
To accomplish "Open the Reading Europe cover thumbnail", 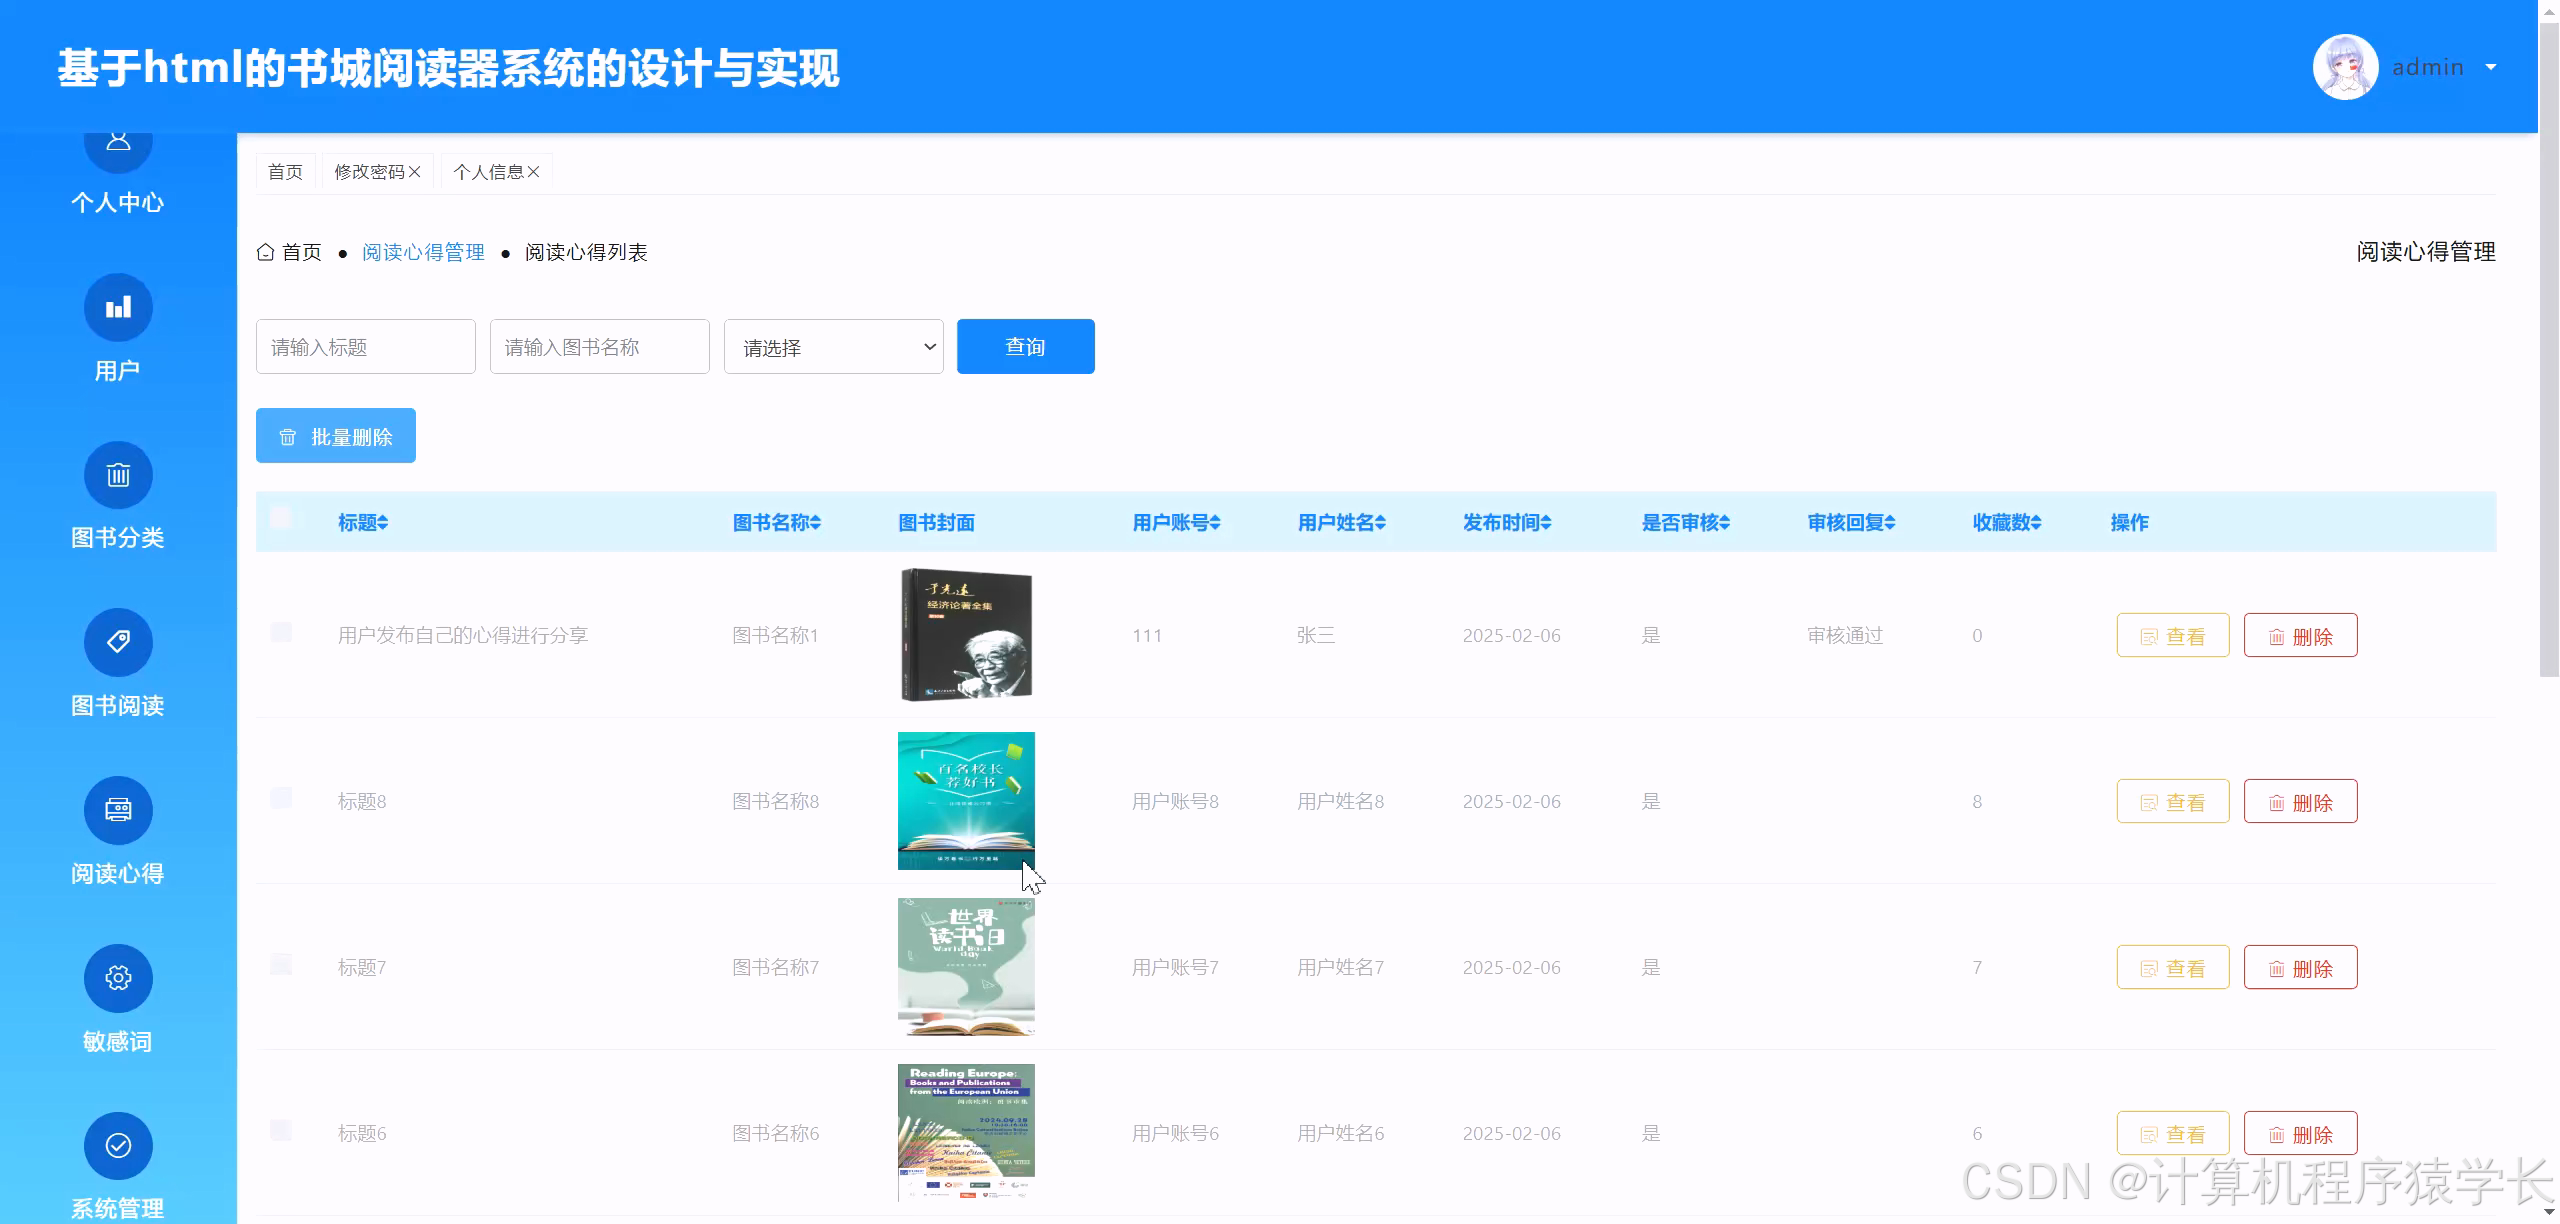I will (966, 1133).
